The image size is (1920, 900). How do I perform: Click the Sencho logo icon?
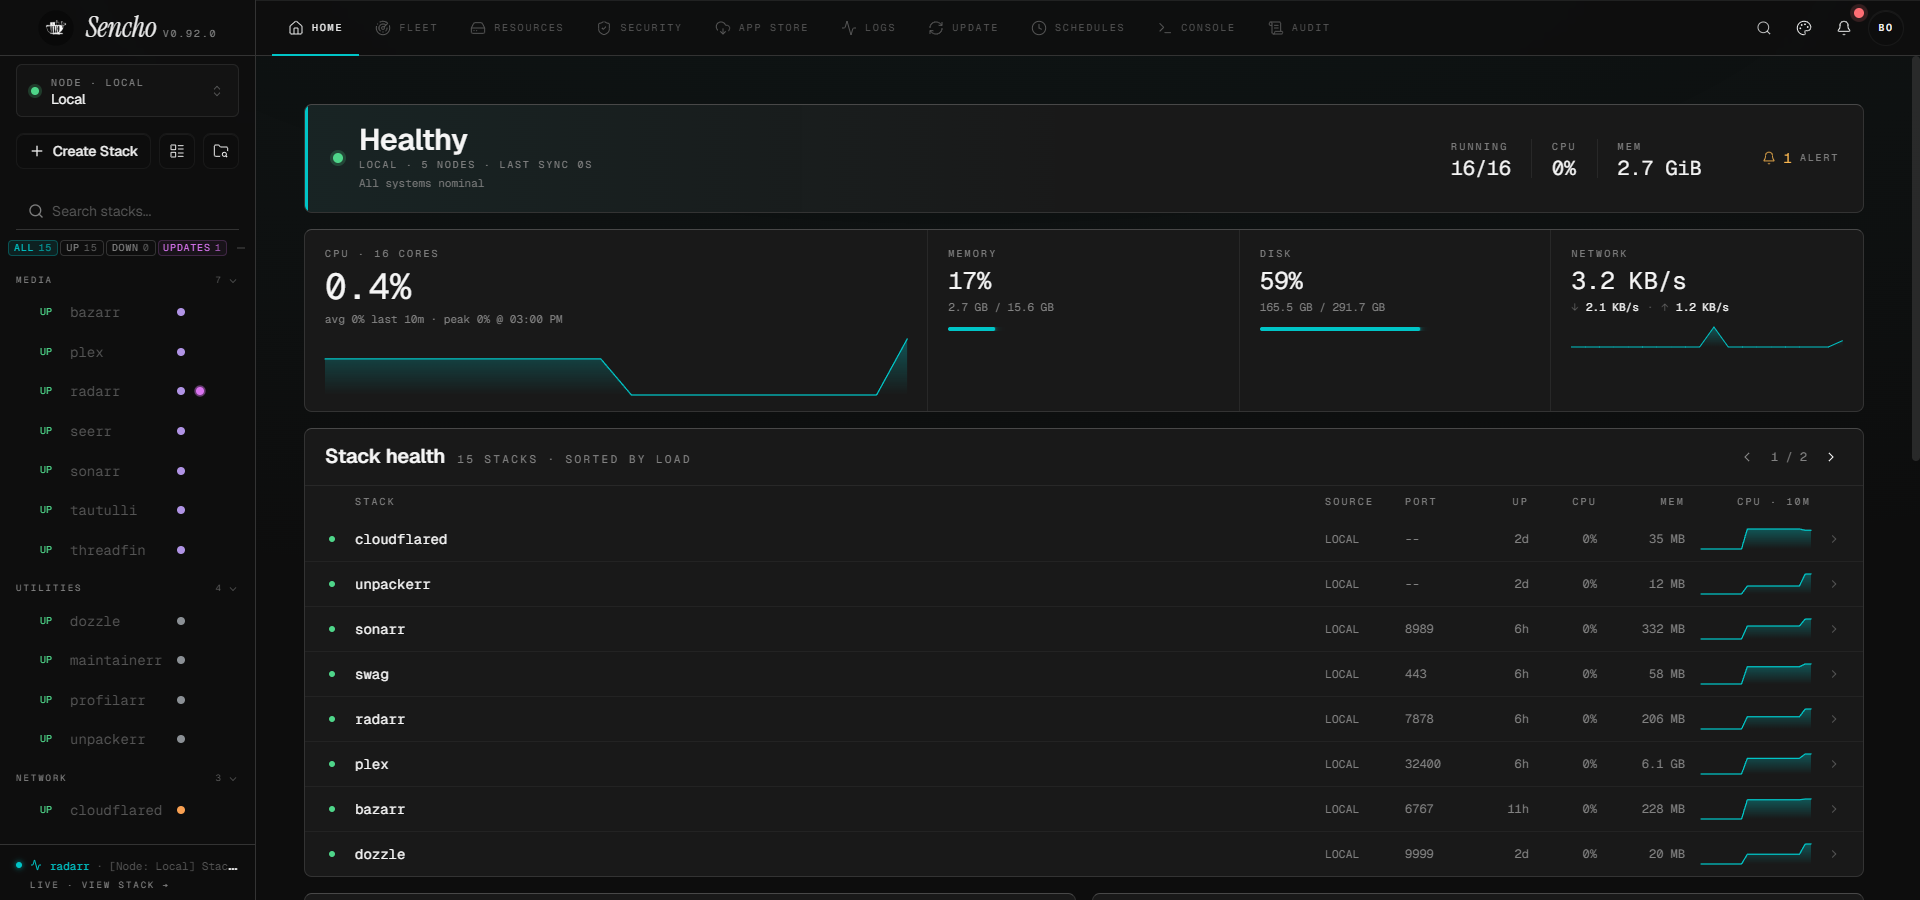(x=56, y=28)
